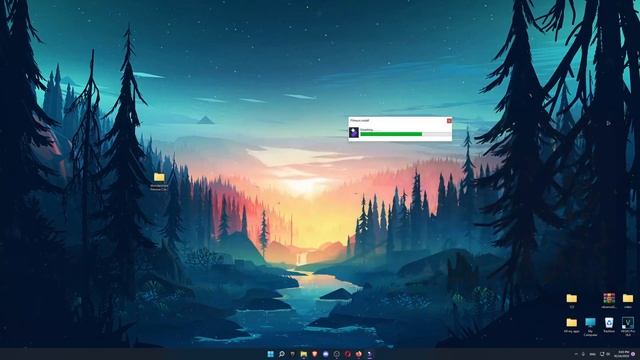Open the taskbar clock and date
640x360 pixels.
pyautogui.click(x=623, y=353)
